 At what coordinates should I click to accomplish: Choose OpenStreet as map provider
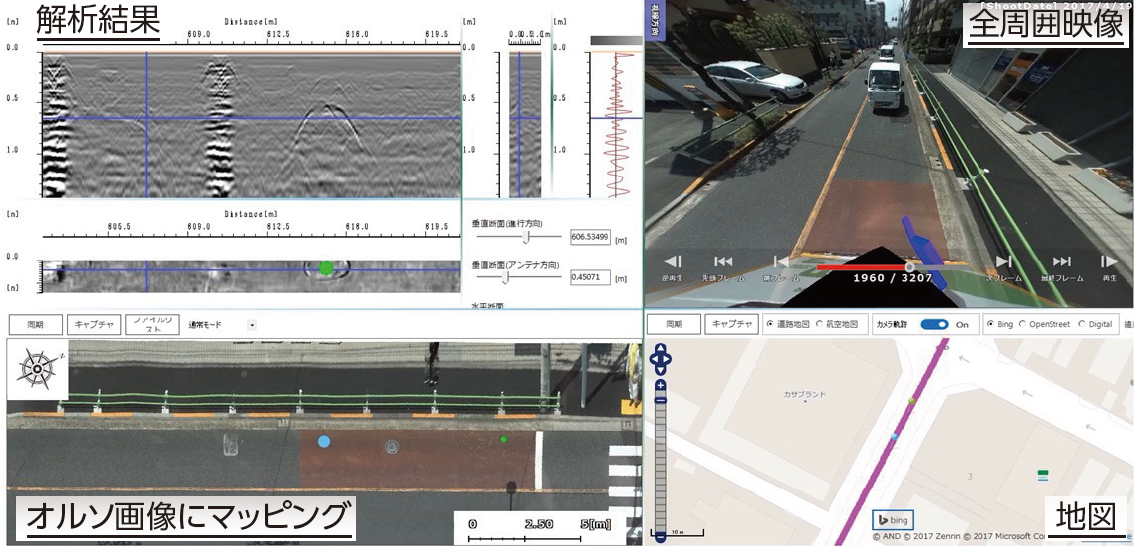tap(1023, 325)
